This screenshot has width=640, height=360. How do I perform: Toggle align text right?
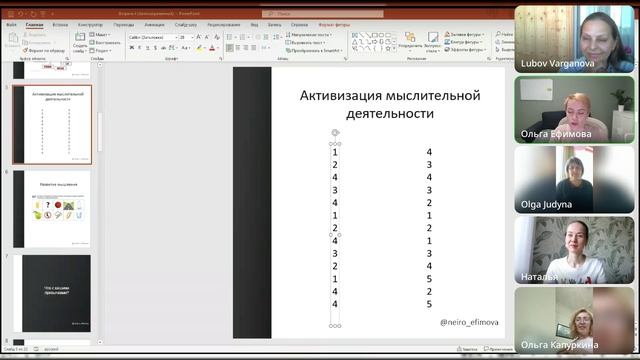coord(246,48)
